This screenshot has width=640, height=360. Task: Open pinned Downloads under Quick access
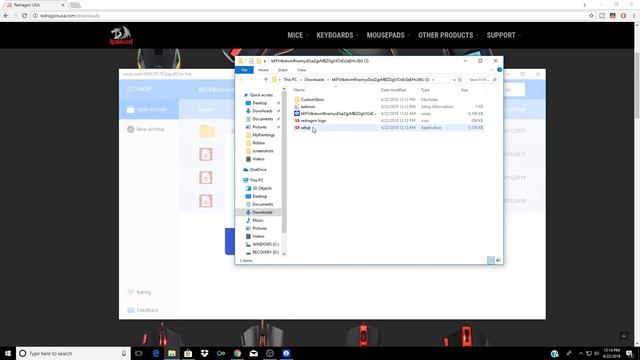point(262,111)
